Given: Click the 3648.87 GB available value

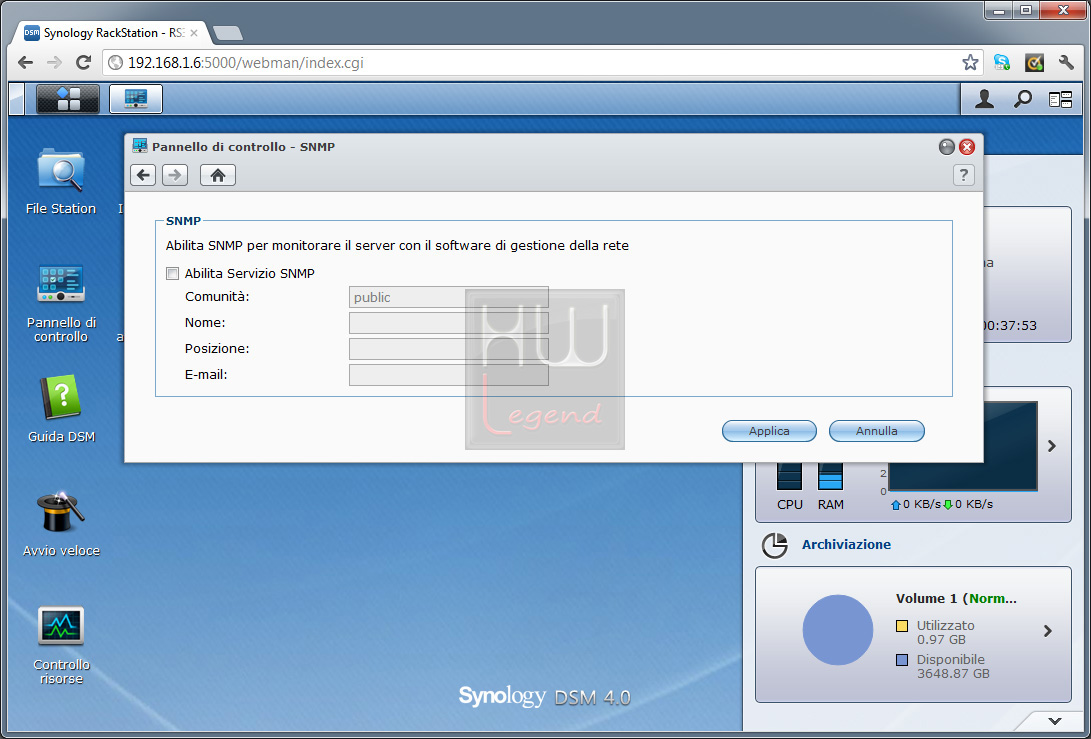Looking at the screenshot, I should click(953, 674).
